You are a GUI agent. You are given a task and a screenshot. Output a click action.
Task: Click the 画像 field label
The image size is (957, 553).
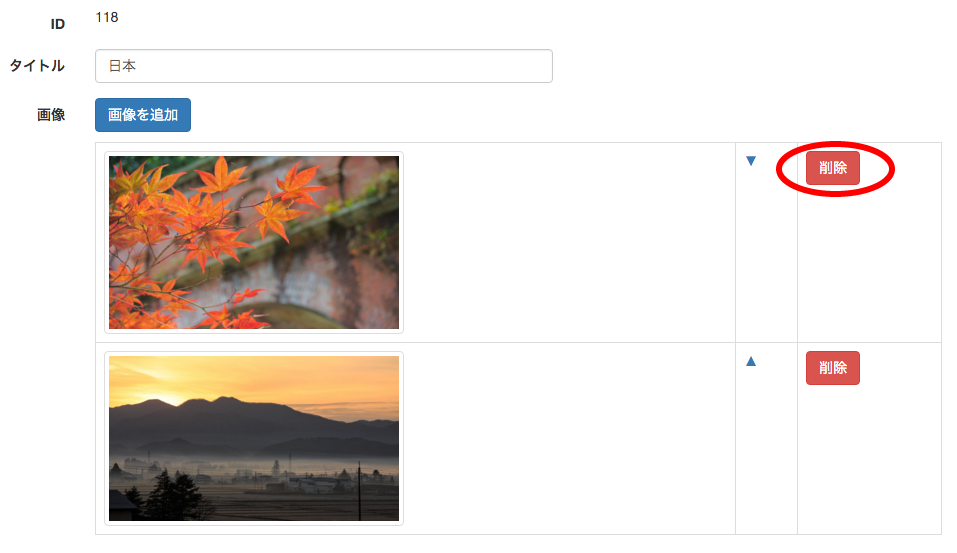coord(51,115)
